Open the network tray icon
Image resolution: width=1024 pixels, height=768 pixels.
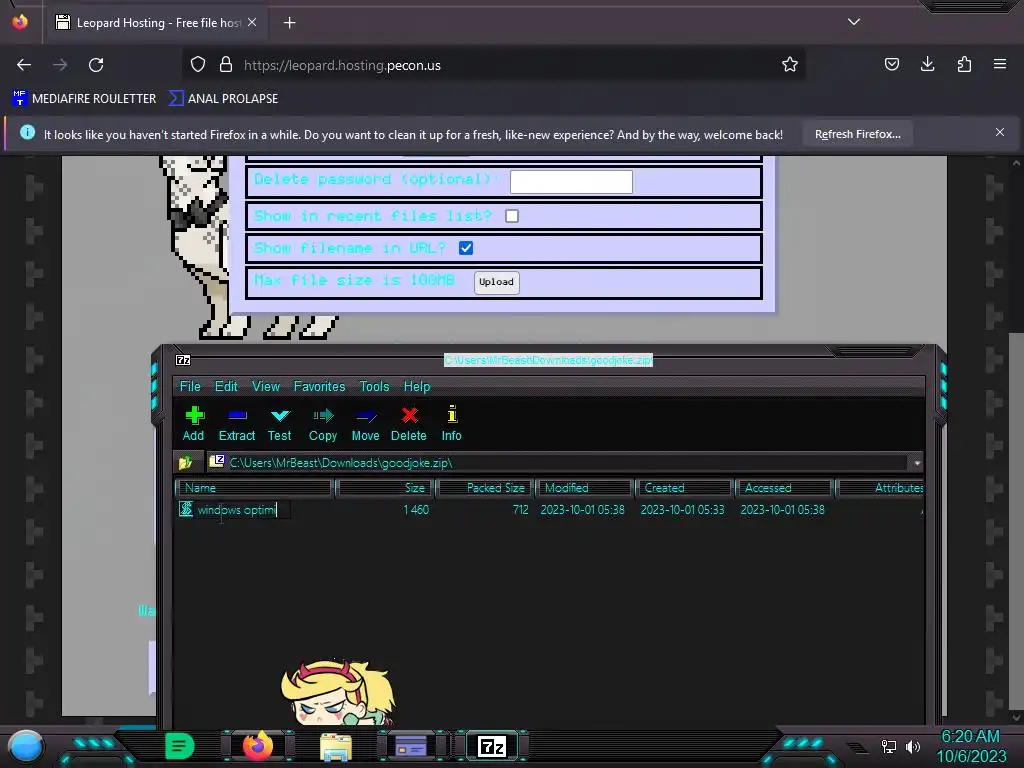pyautogui.click(x=888, y=746)
